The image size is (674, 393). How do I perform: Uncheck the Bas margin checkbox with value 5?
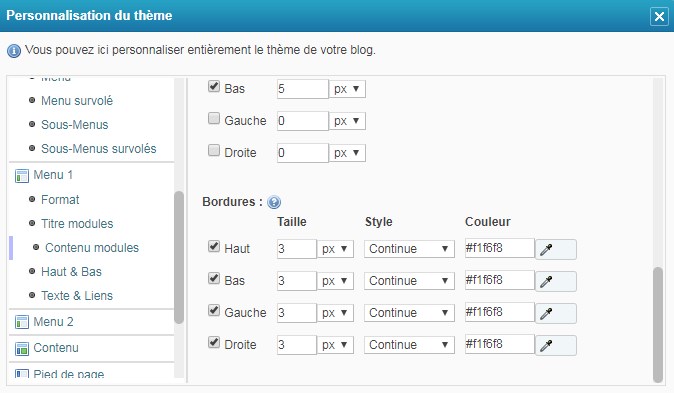pos(214,86)
